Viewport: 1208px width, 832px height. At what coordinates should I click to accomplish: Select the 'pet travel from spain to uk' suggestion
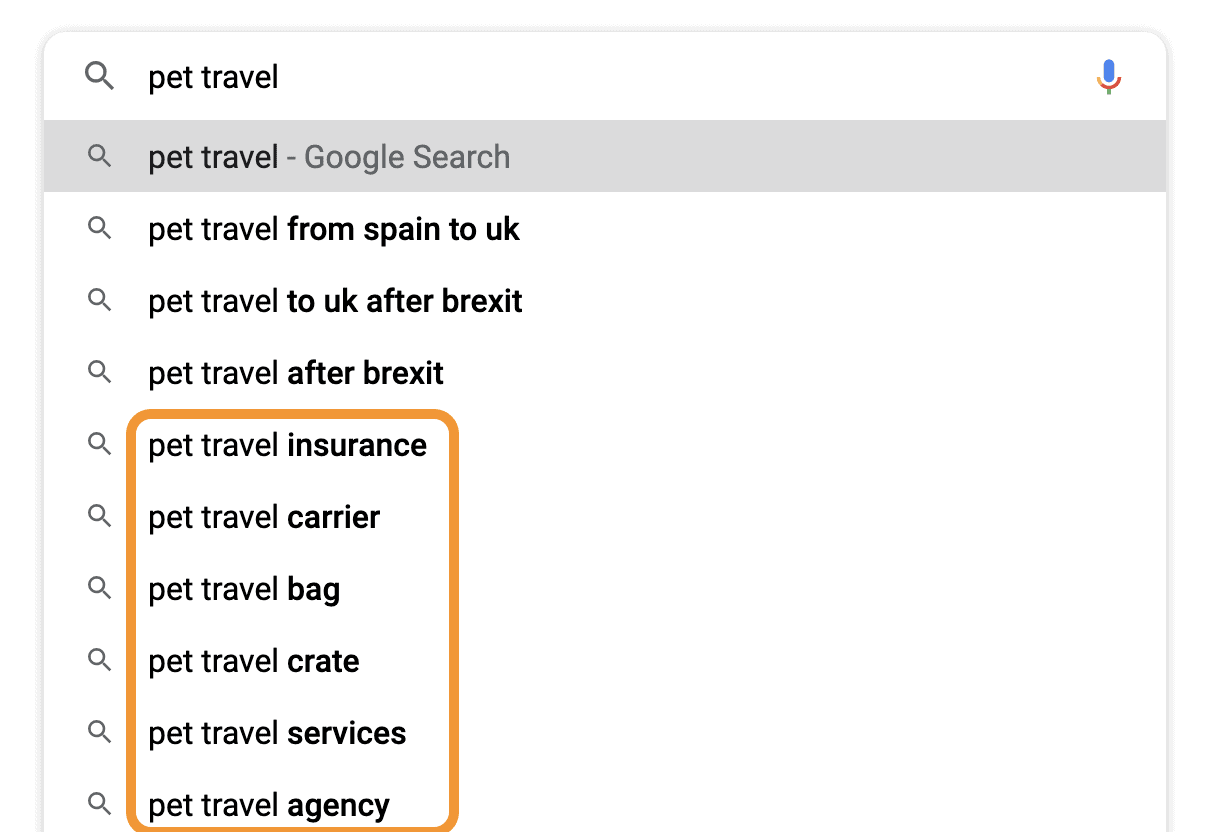(334, 229)
